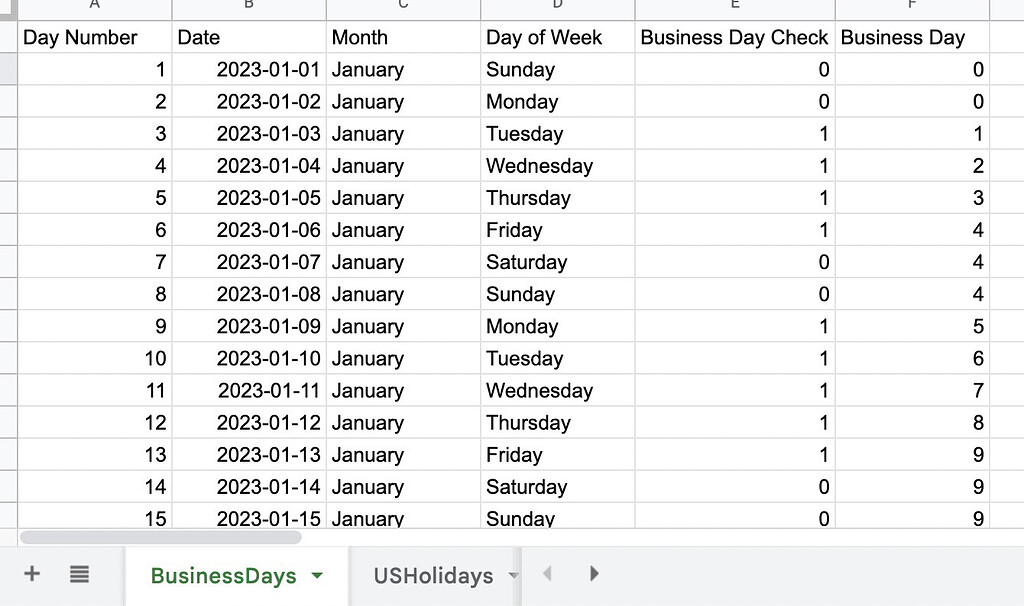Click the date cell 2023-01-09
Screen dimensions: 1024x606
pos(249,327)
